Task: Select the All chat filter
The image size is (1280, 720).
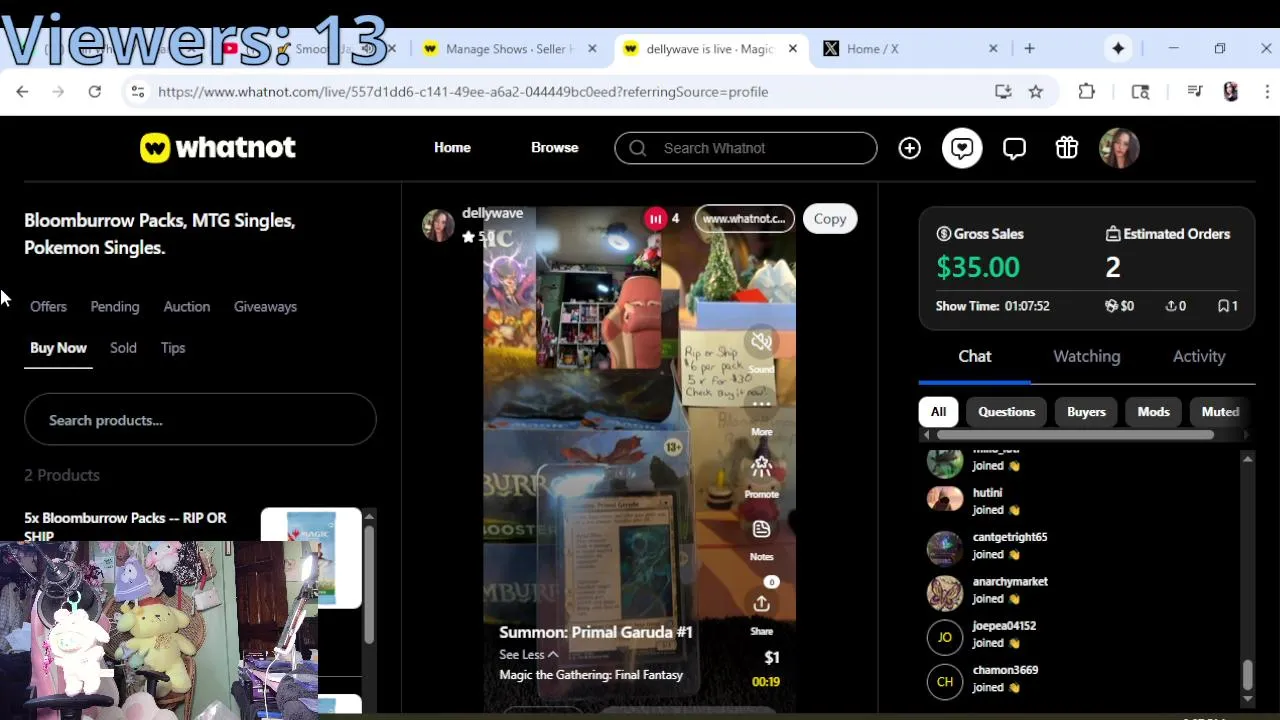Action: point(938,412)
